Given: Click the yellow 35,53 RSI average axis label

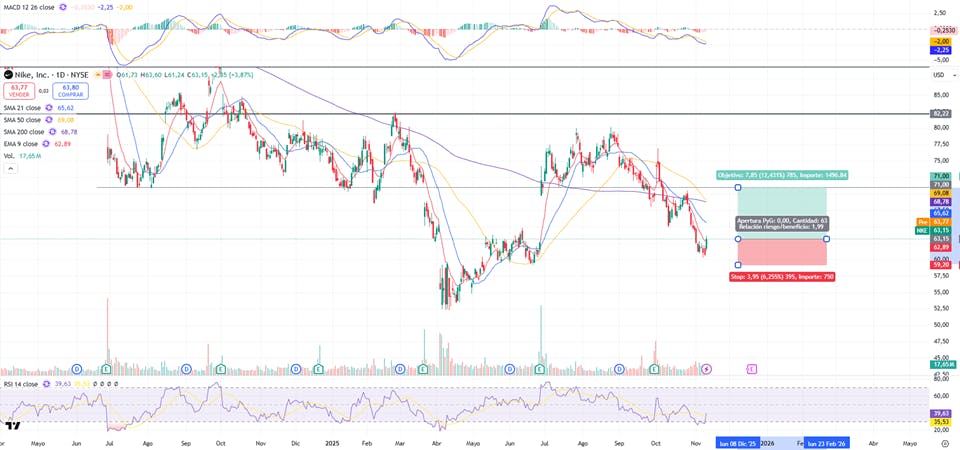Looking at the screenshot, I should point(940,422).
